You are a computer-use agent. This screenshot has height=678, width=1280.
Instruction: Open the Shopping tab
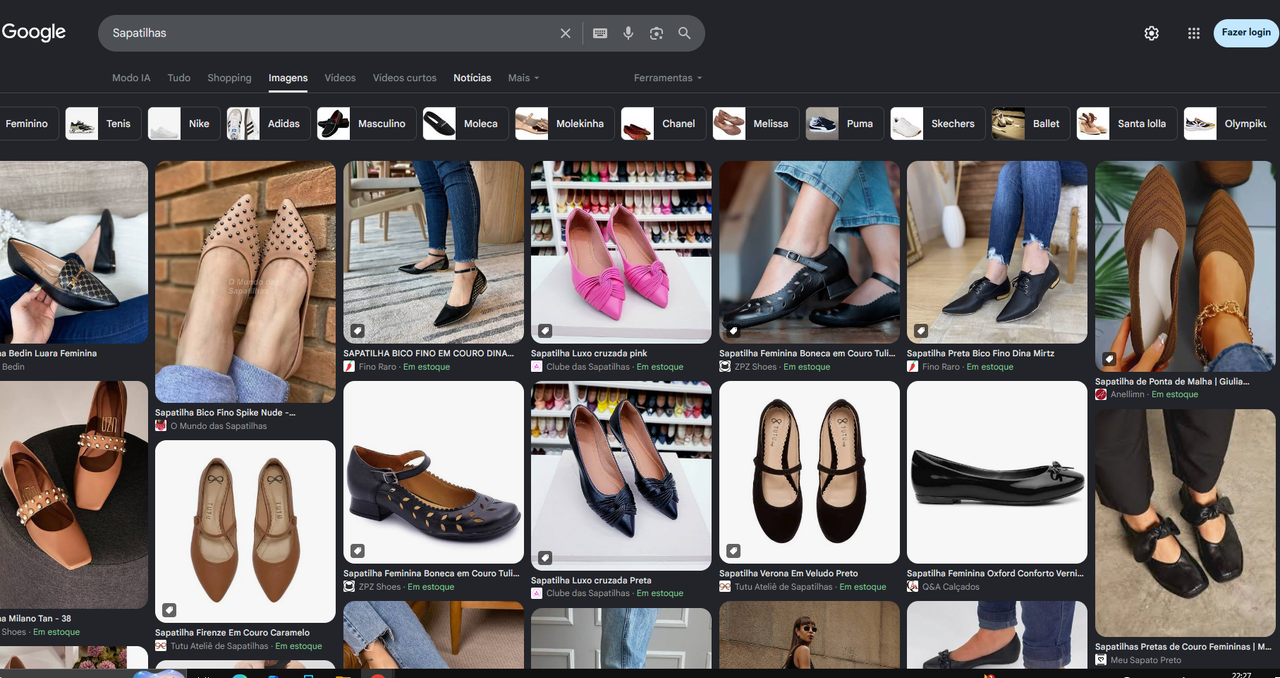(x=229, y=78)
